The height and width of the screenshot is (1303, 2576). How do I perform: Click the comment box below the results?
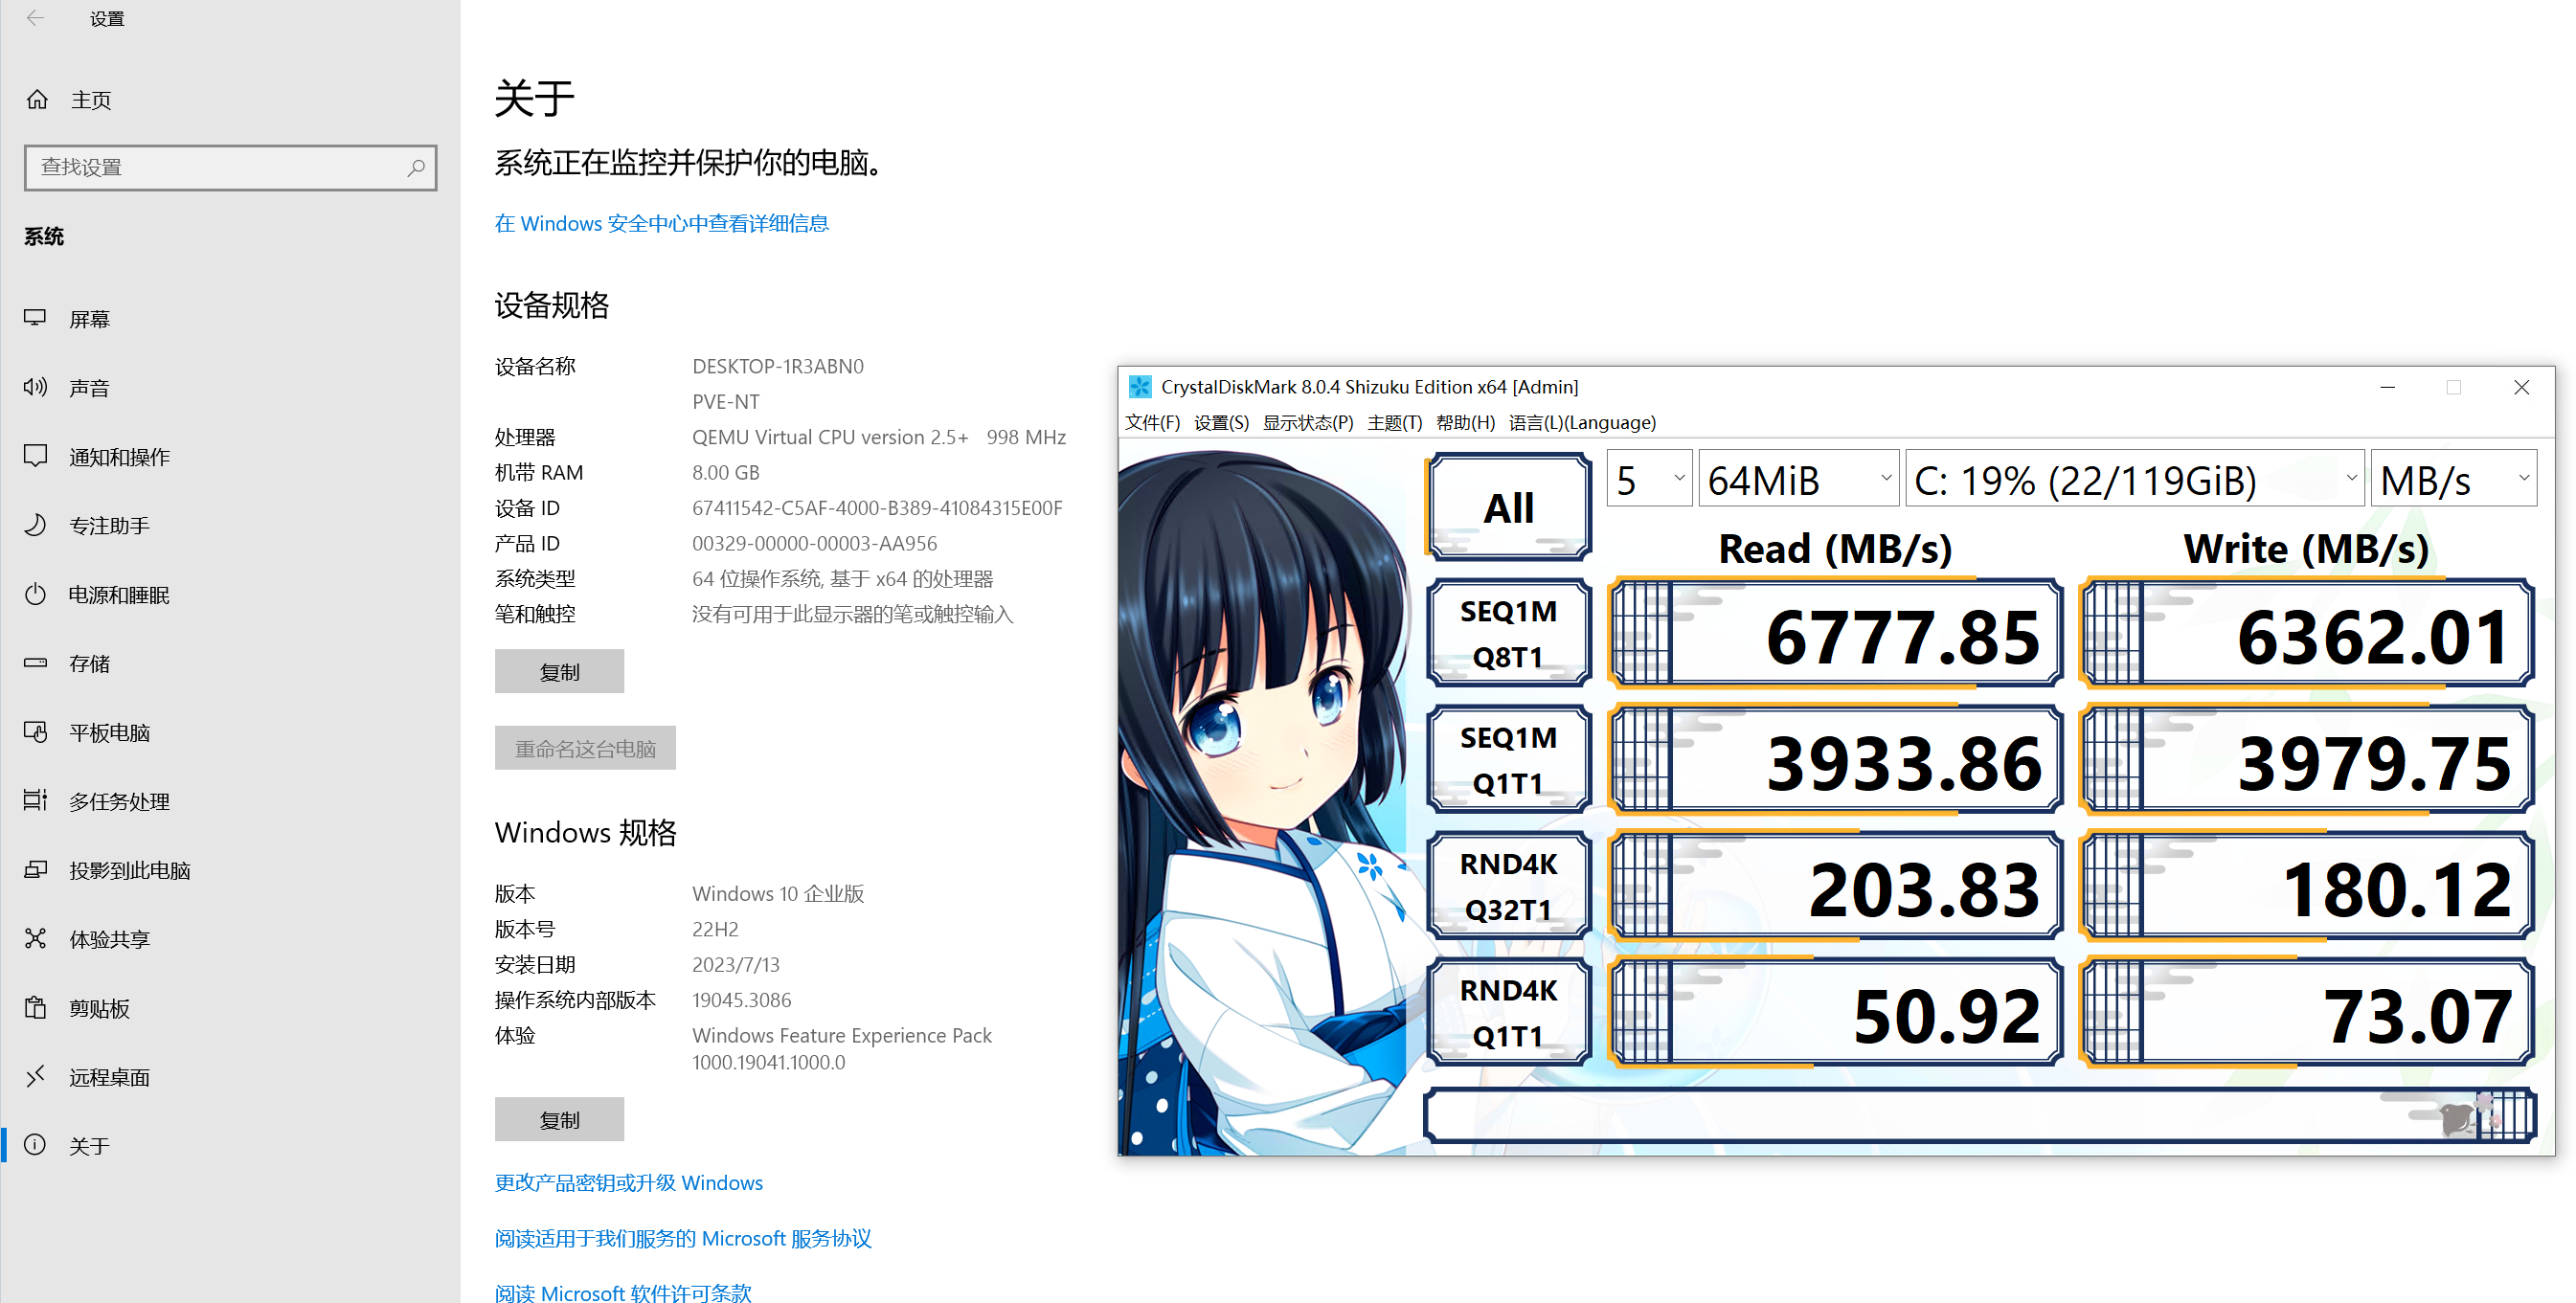pos(1980,1115)
